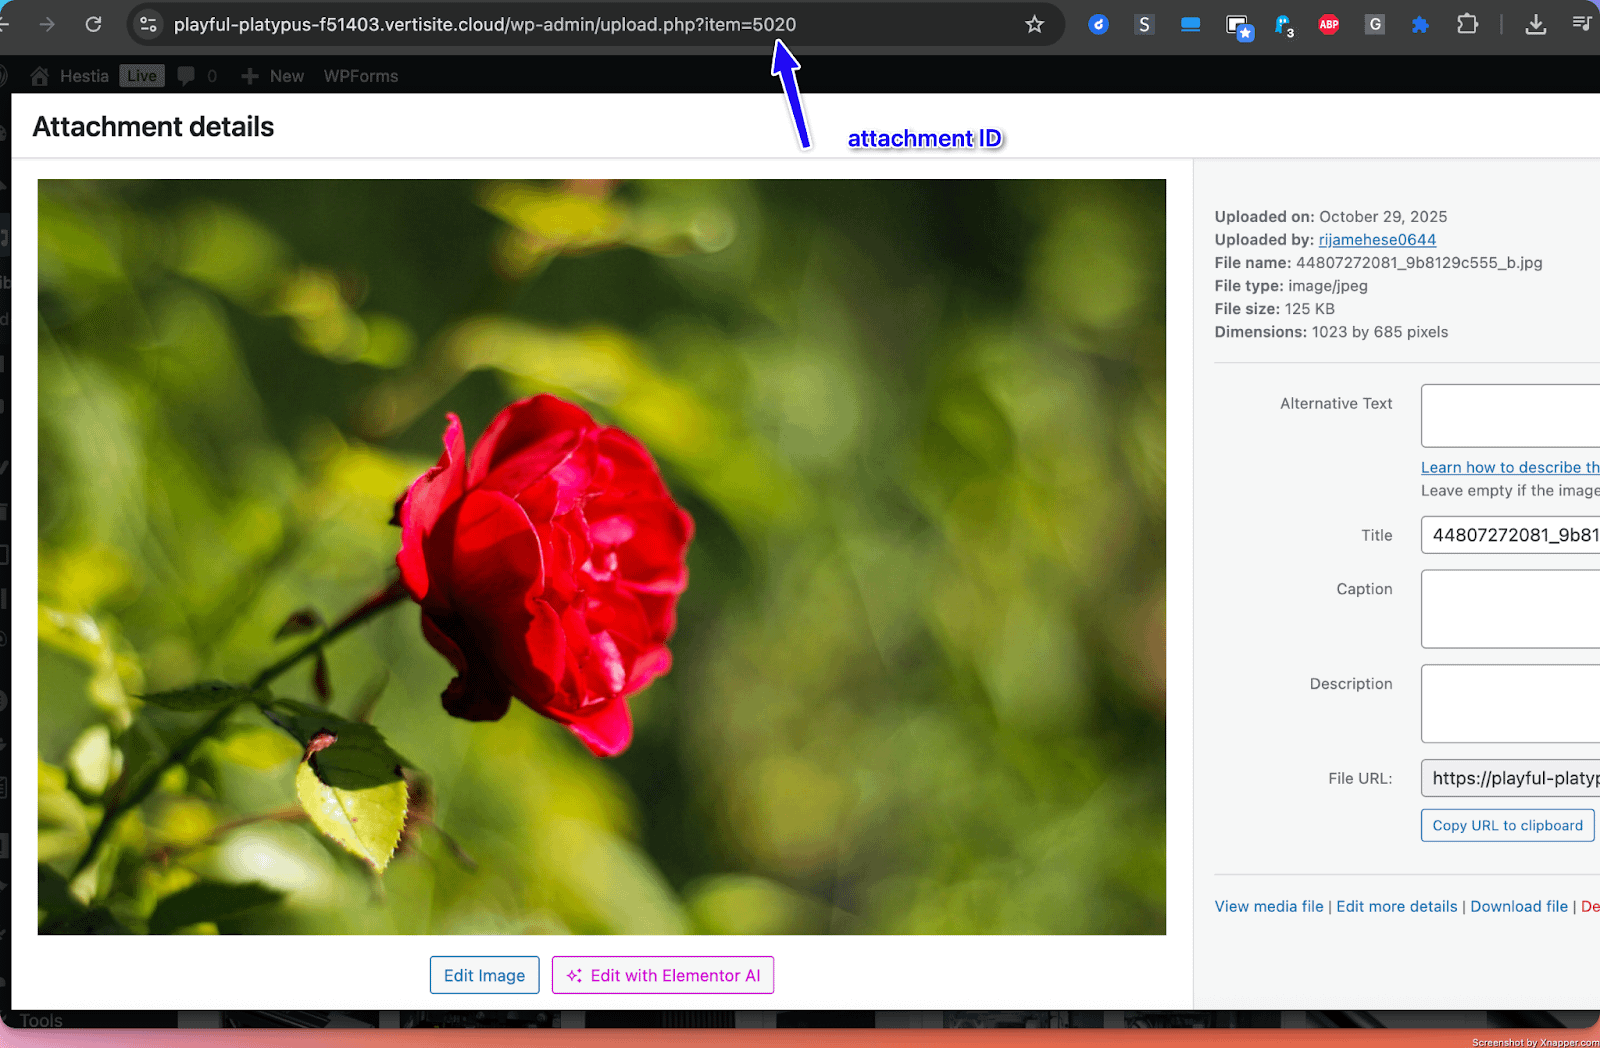The width and height of the screenshot is (1600, 1048).
Task: Open WPForms from the admin bar
Action: [360, 76]
